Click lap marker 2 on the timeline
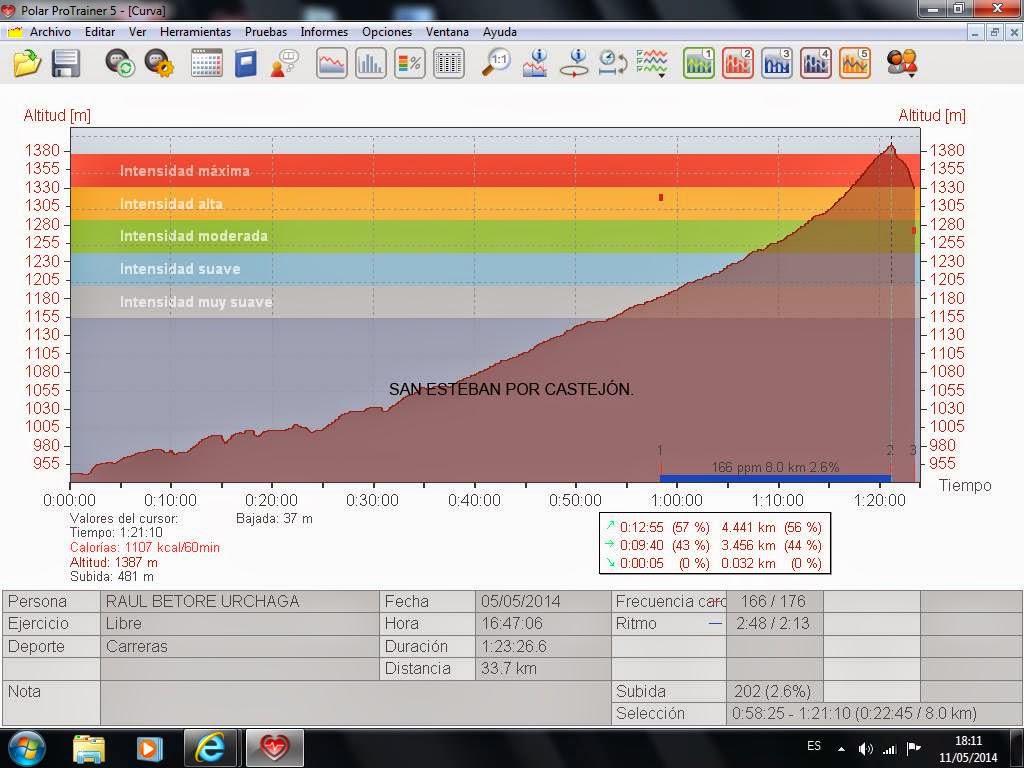Image resolution: width=1024 pixels, height=768 pixels. [x=889, y=450]
